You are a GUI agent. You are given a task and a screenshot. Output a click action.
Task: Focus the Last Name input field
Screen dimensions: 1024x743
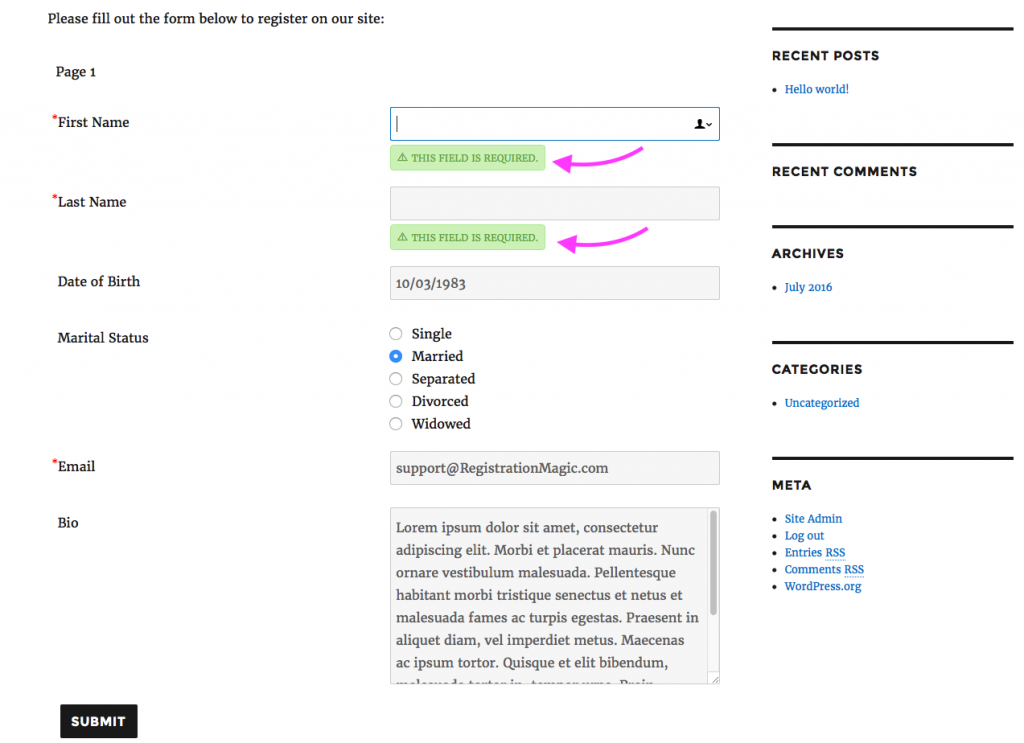[x=554, y=203]
